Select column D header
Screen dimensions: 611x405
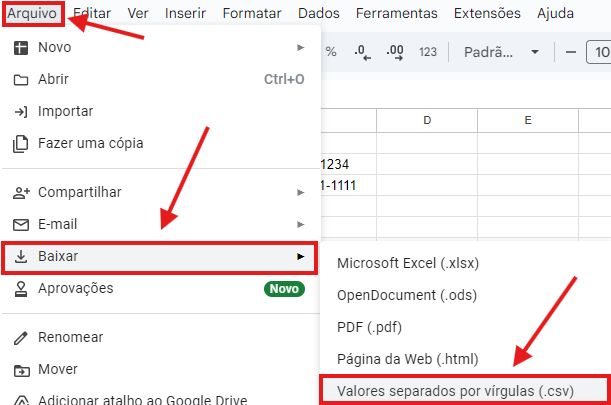point(427,120)
